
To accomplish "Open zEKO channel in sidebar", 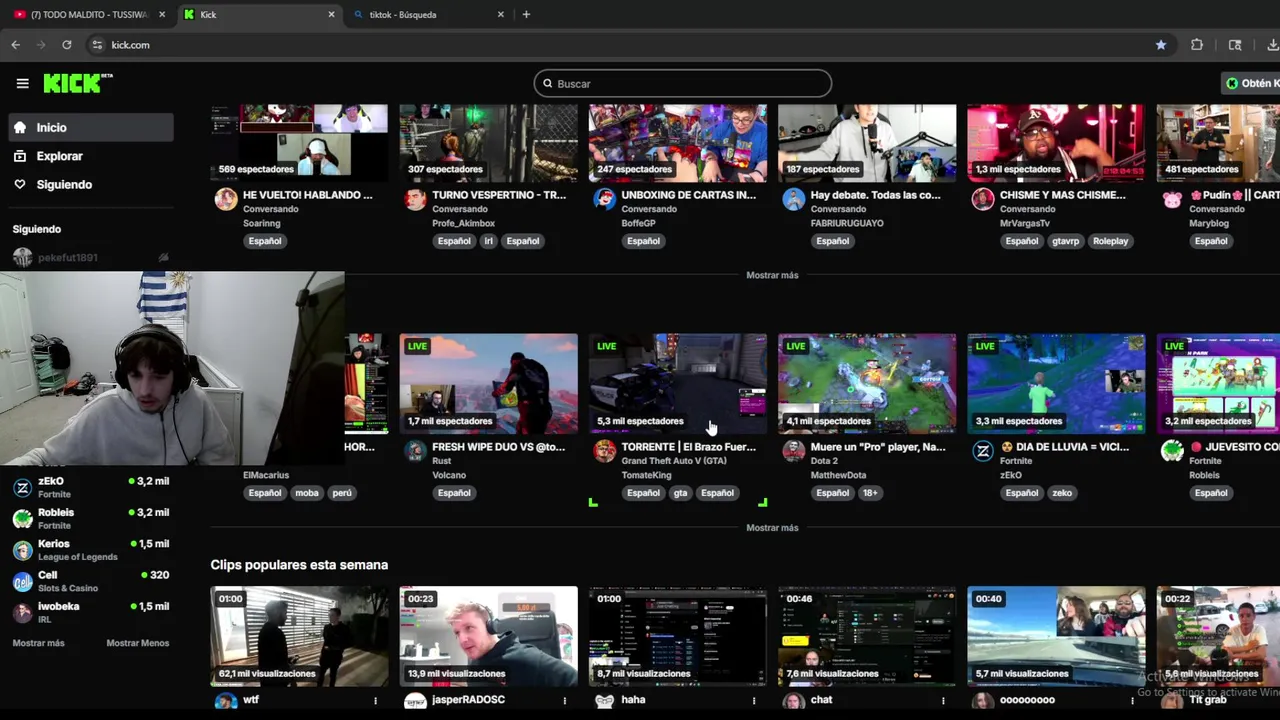I will point(91,487).
